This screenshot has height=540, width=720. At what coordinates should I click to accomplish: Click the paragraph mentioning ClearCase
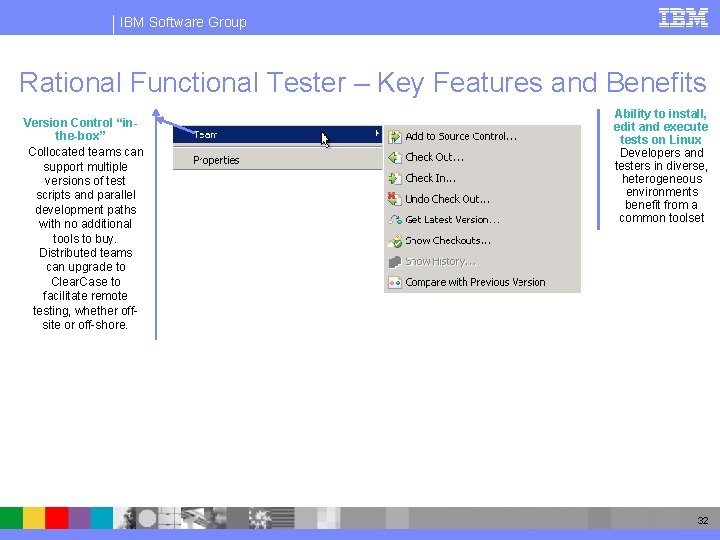point(85,238)
